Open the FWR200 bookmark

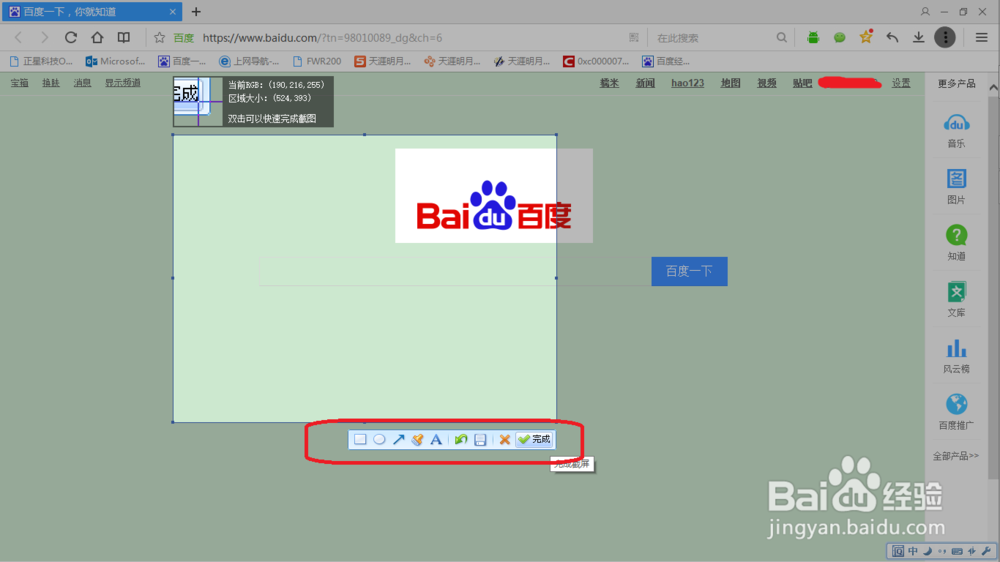pyautogui.click(x=317, y=61)
